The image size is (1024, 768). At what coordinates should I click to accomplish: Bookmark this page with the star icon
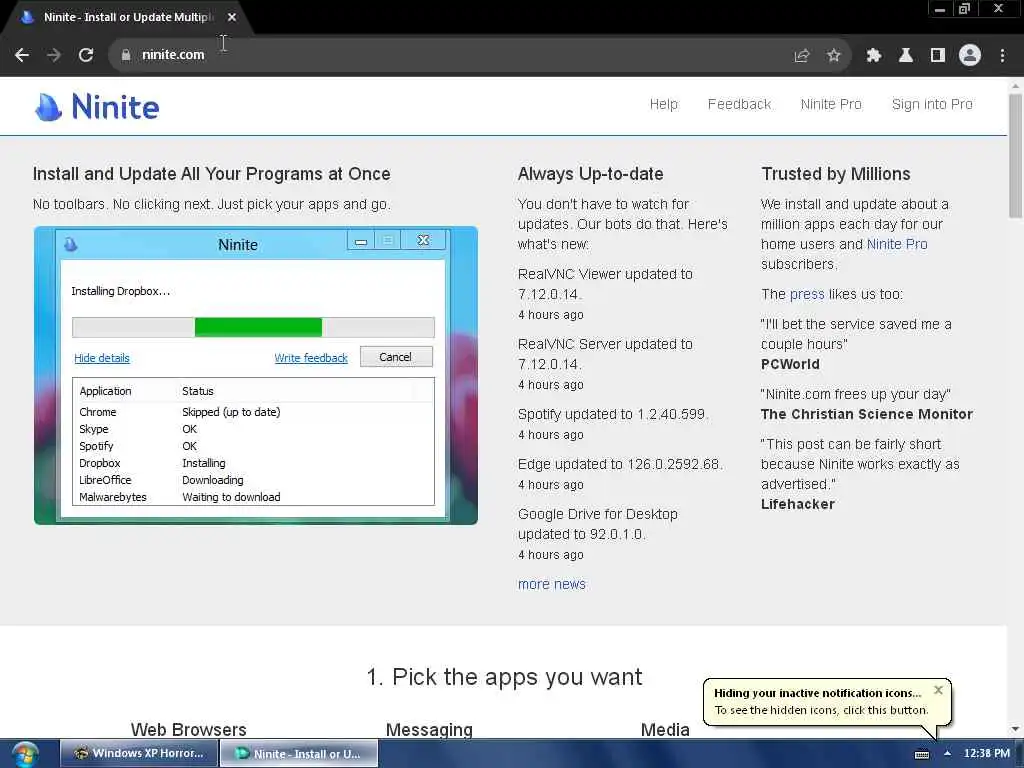point(833,56)
